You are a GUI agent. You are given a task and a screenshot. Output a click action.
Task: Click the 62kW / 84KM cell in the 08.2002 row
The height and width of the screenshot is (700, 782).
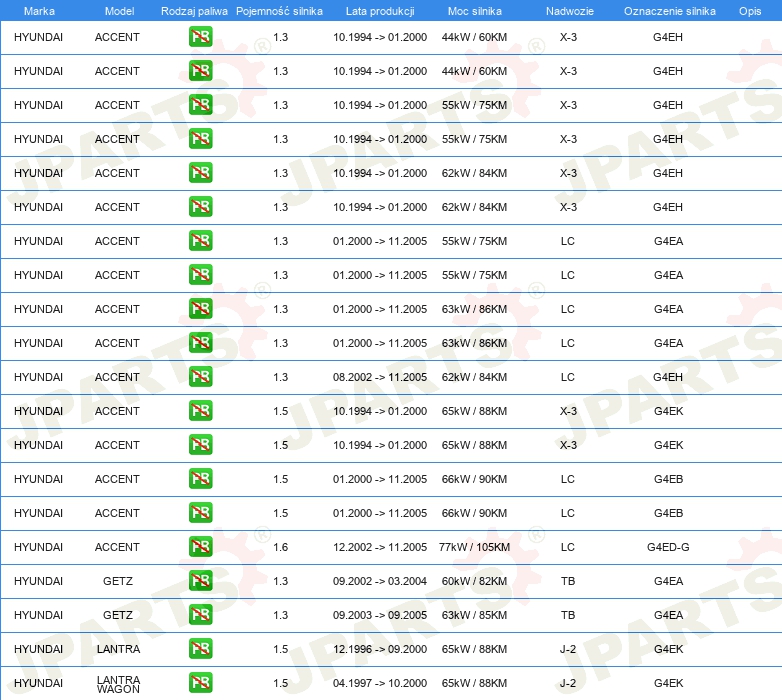coord(474,377)
